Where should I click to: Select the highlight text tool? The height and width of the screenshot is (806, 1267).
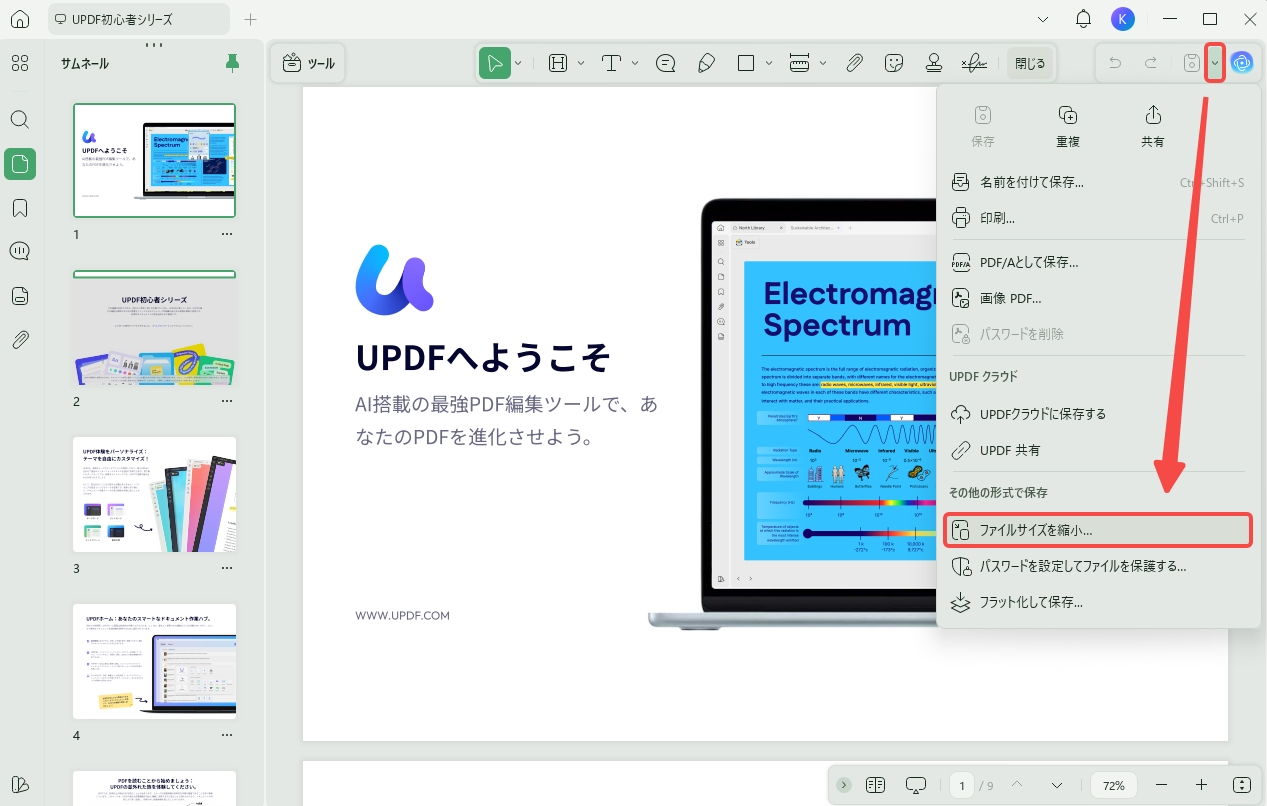click(x=558, y=63)
